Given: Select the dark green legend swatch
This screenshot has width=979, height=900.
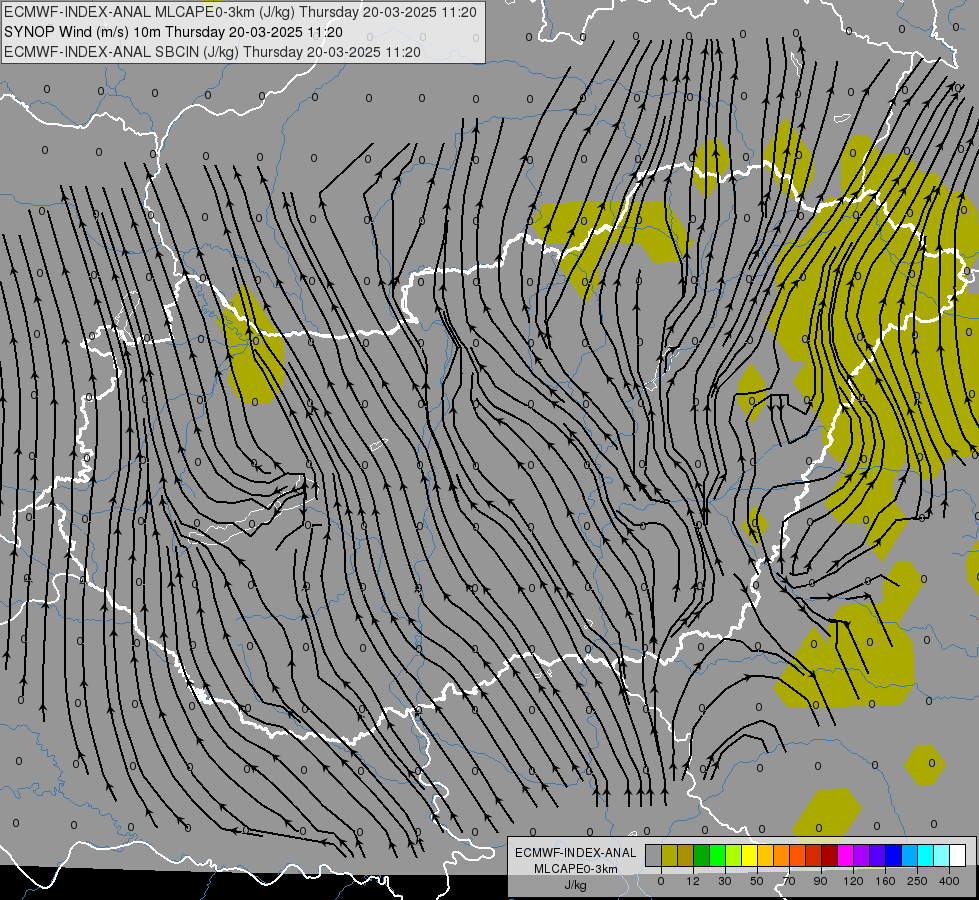Looking at the screenshot, I should click(x=702, y=855).
